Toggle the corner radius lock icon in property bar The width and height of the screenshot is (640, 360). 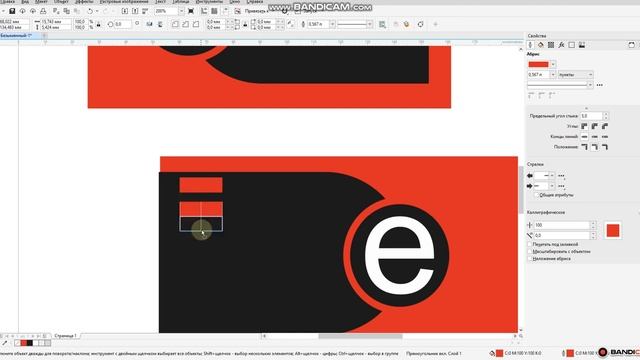coord(245,24)
